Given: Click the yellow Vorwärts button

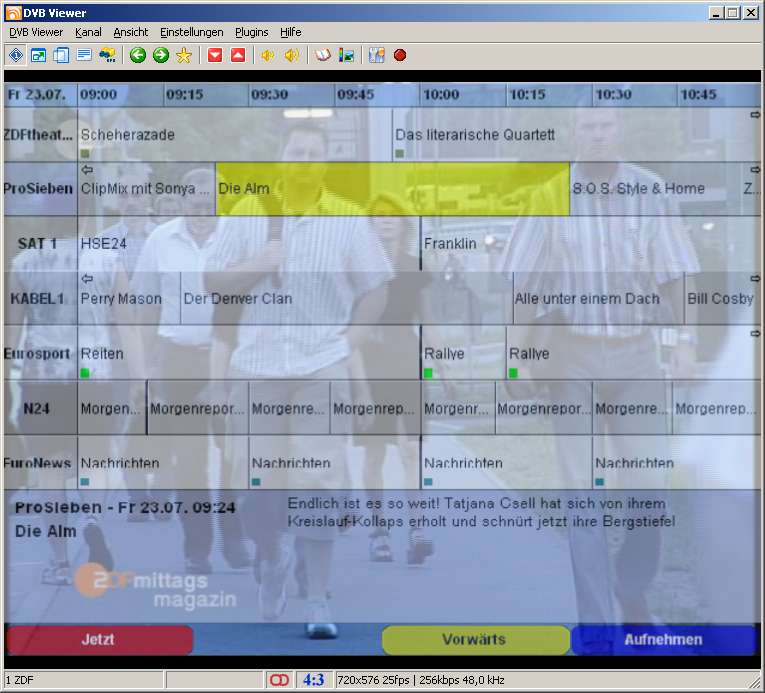Looking at the screenshot, I should click(x=475, y=640).
